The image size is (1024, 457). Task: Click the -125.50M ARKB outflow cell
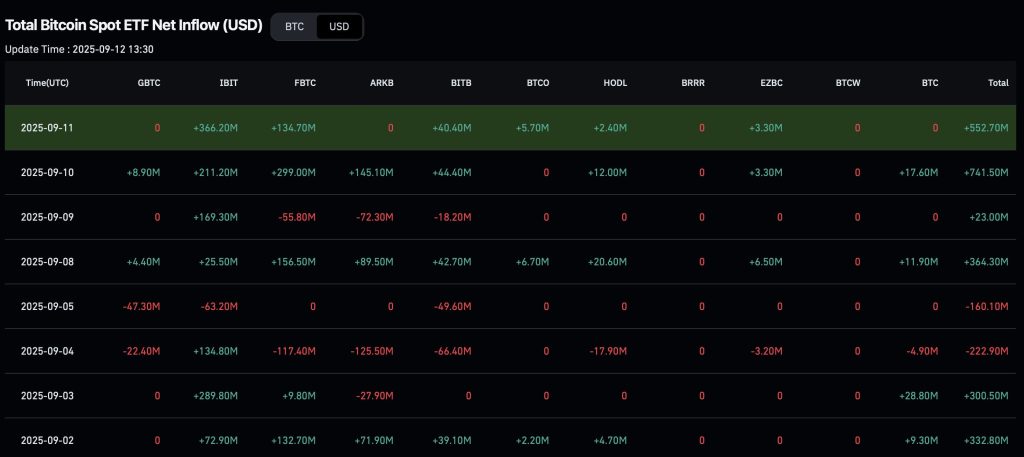click(x=371, y=352)
